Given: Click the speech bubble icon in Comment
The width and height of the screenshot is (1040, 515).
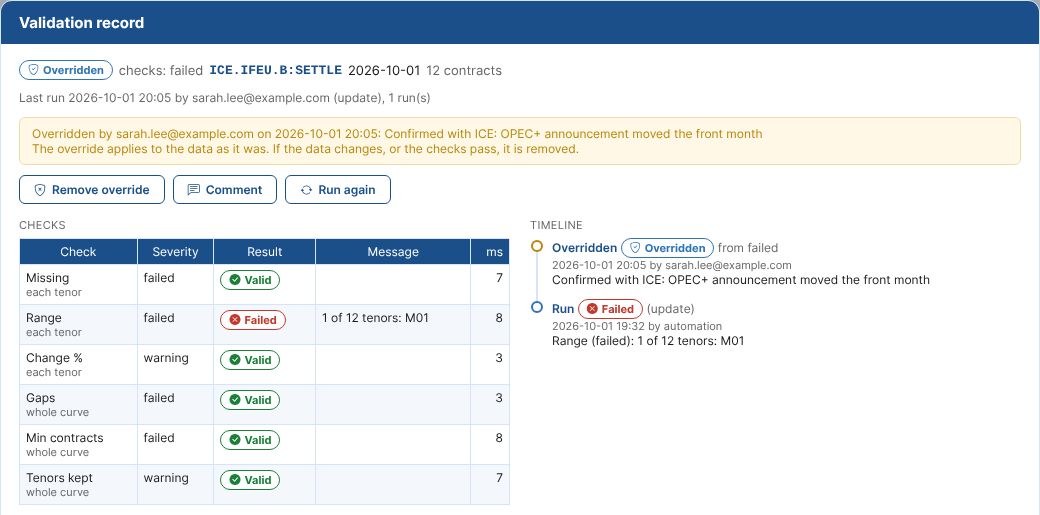Looking at the screenshot, I should [x=194, y=190].
